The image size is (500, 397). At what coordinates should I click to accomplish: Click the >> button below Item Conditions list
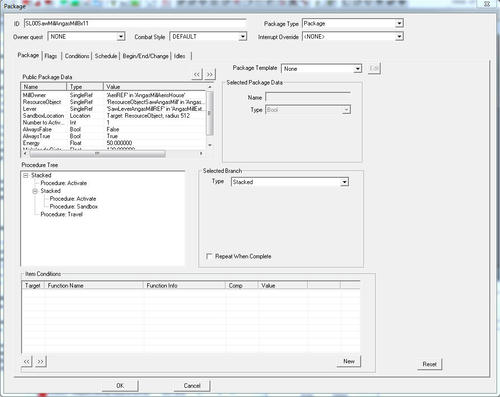[40, 361]
